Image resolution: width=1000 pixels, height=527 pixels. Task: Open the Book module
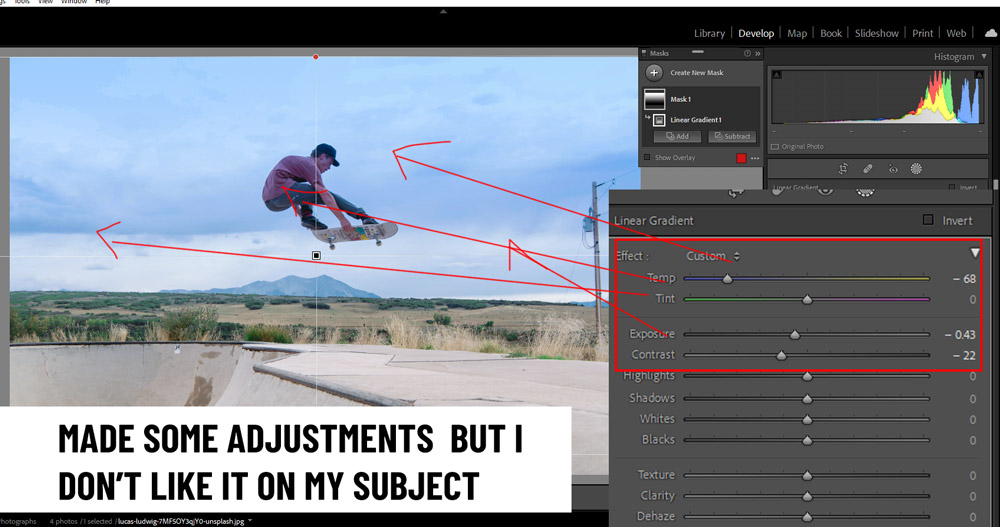[x=830, y=33]
